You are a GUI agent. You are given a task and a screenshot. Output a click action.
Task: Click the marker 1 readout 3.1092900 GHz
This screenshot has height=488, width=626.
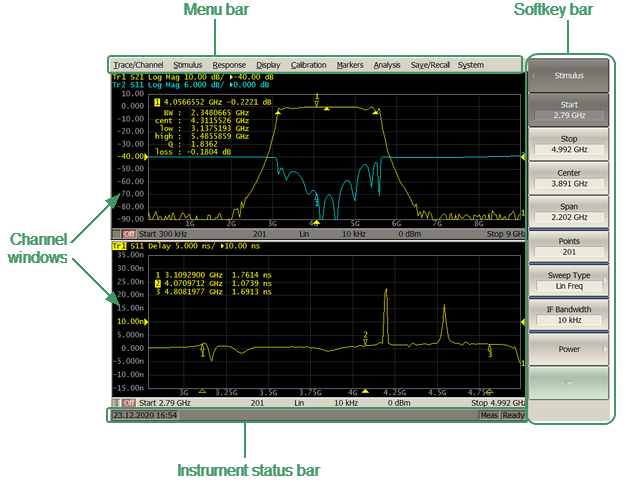213,275
